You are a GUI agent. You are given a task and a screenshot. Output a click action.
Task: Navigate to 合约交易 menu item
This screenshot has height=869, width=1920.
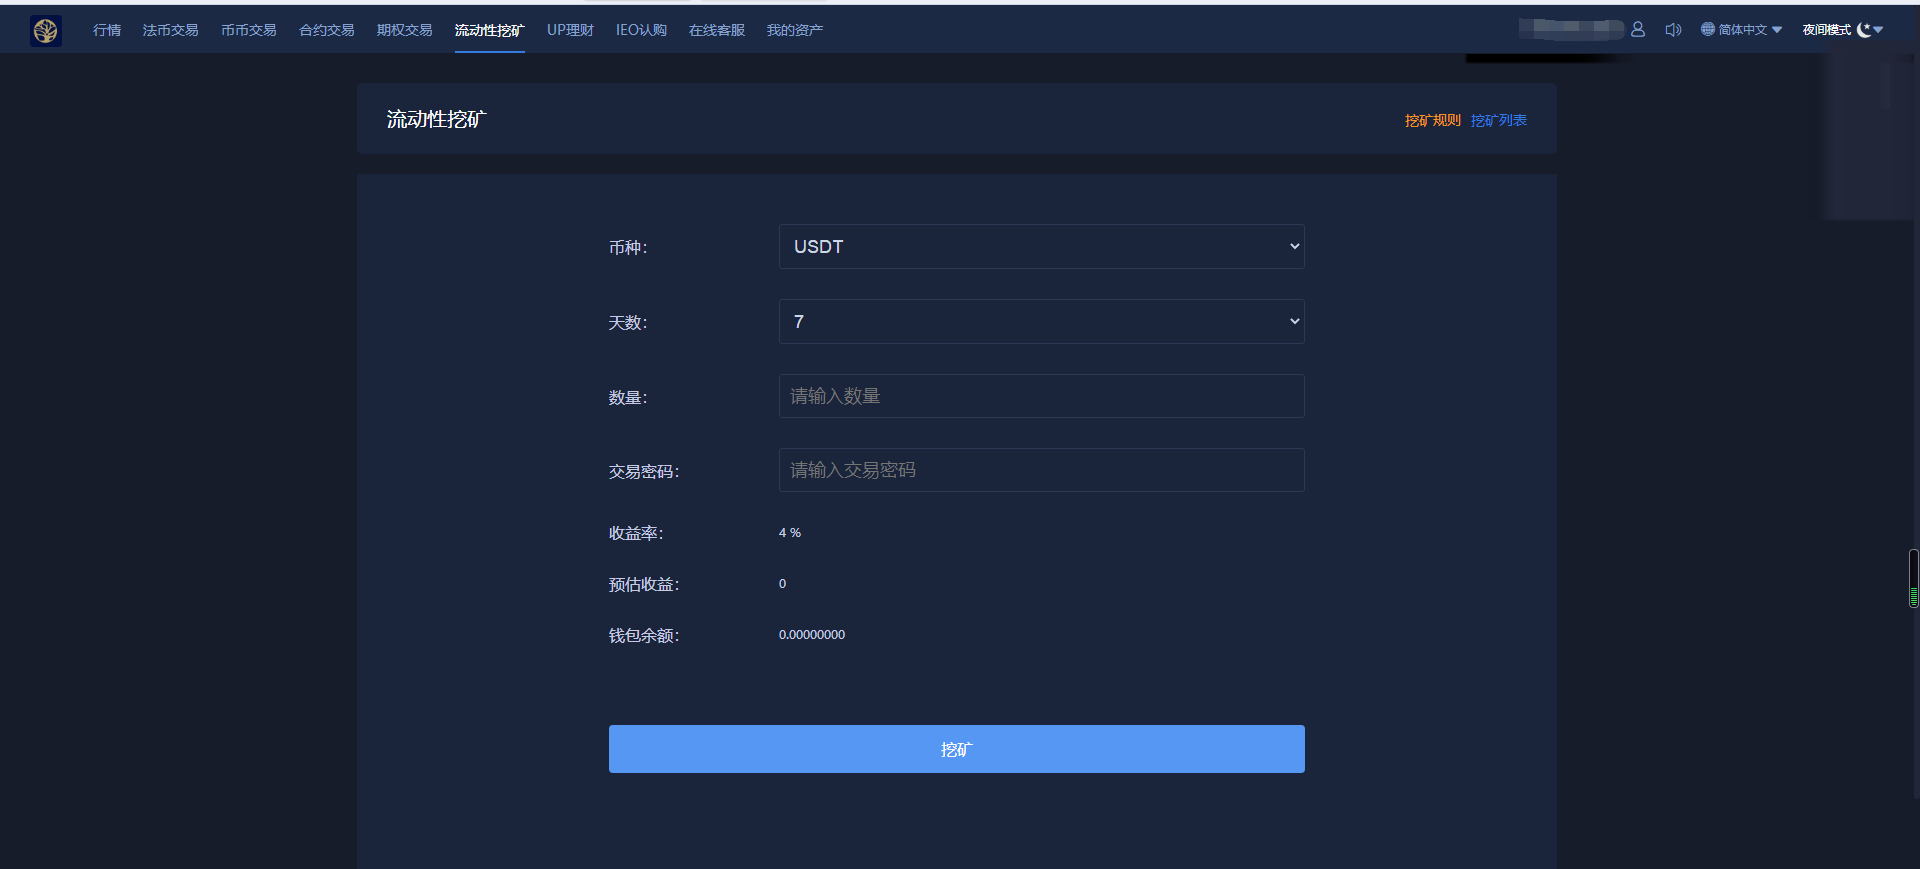(x=326, y=31)
